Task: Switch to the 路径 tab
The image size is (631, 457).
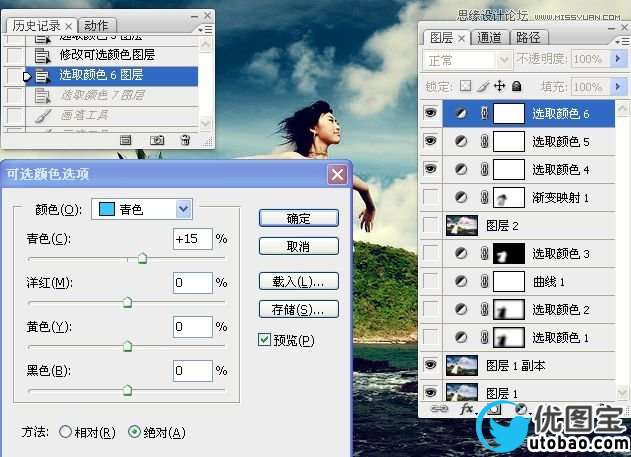Action: [x=528, y=38]
